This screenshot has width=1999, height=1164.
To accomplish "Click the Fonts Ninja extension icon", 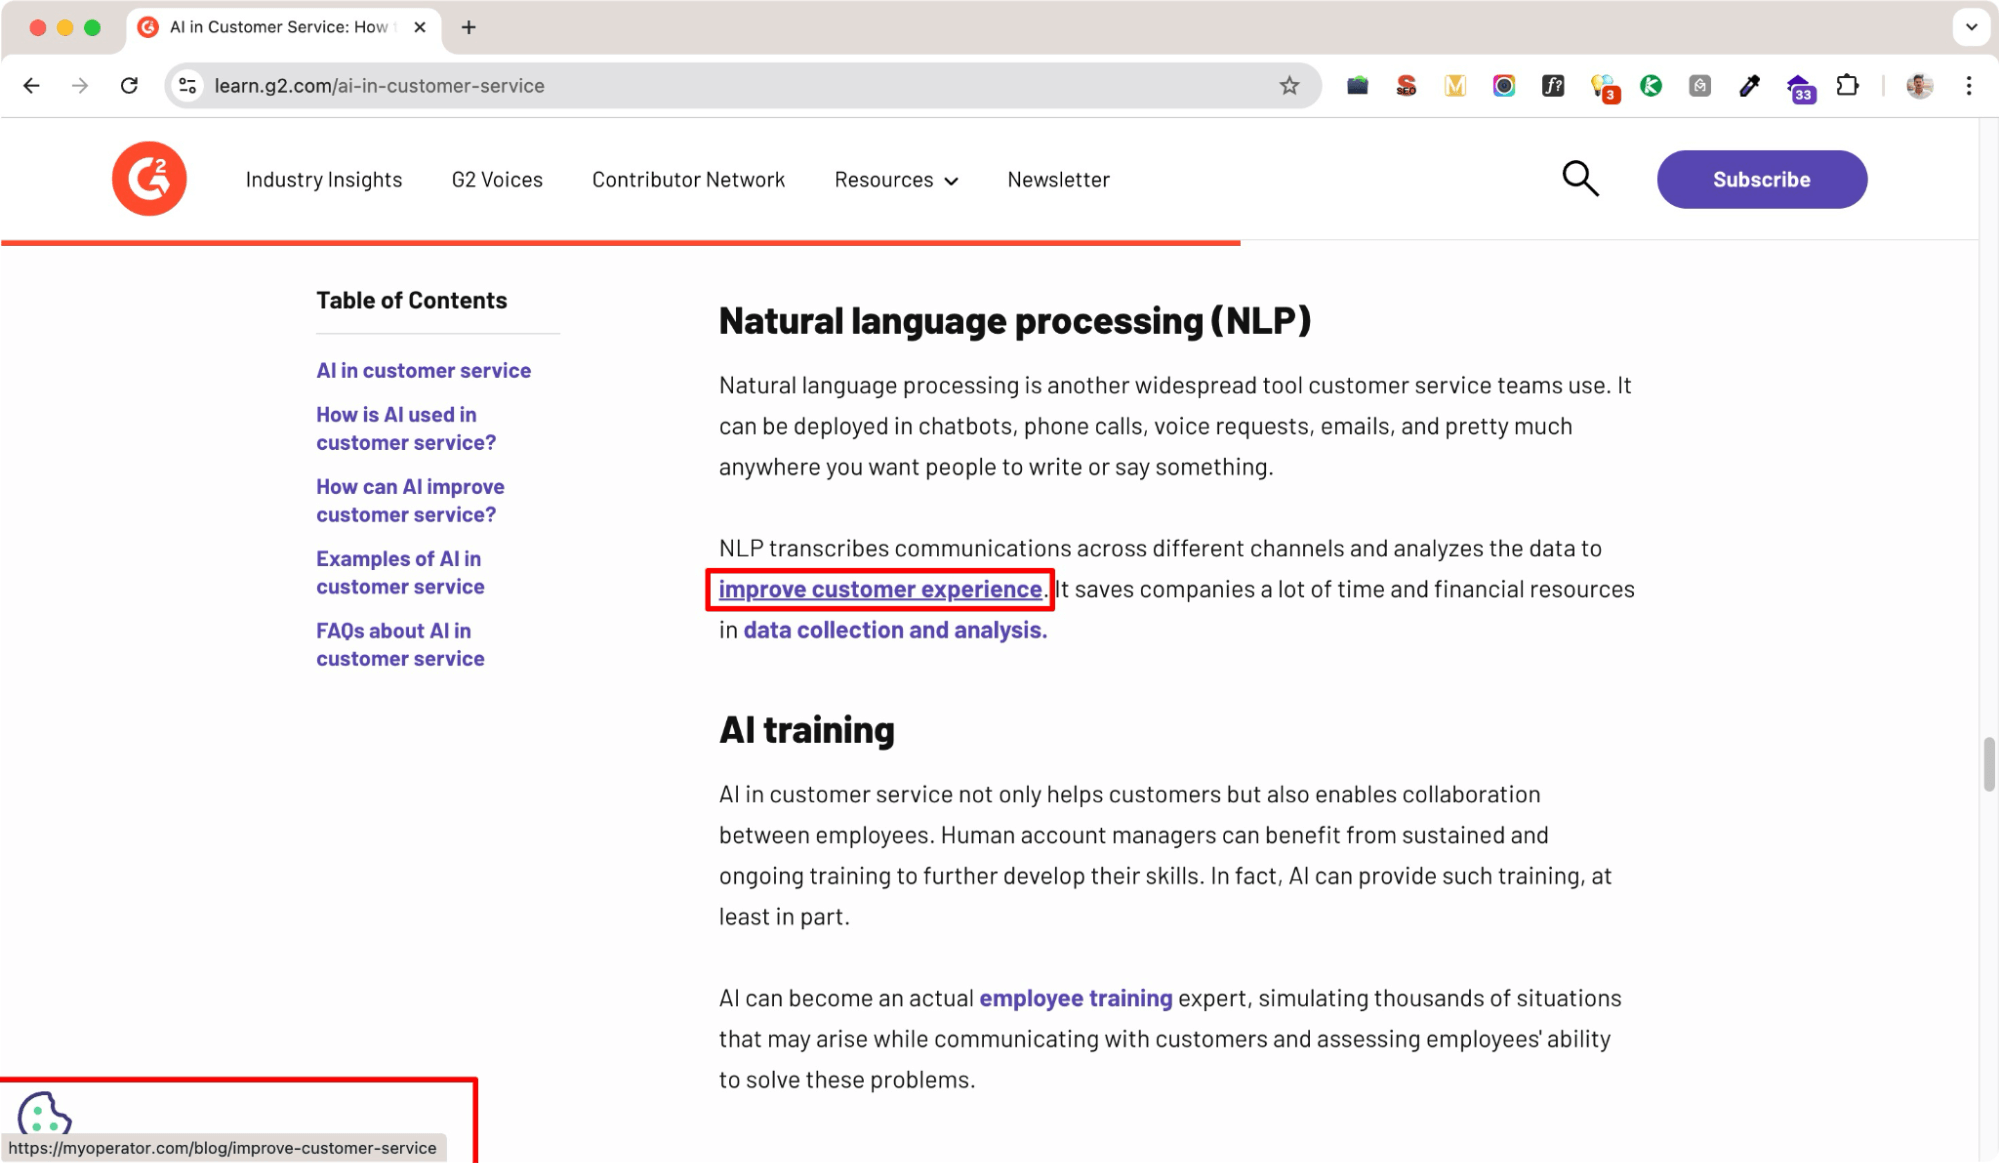I will [x=1553, y=86].
